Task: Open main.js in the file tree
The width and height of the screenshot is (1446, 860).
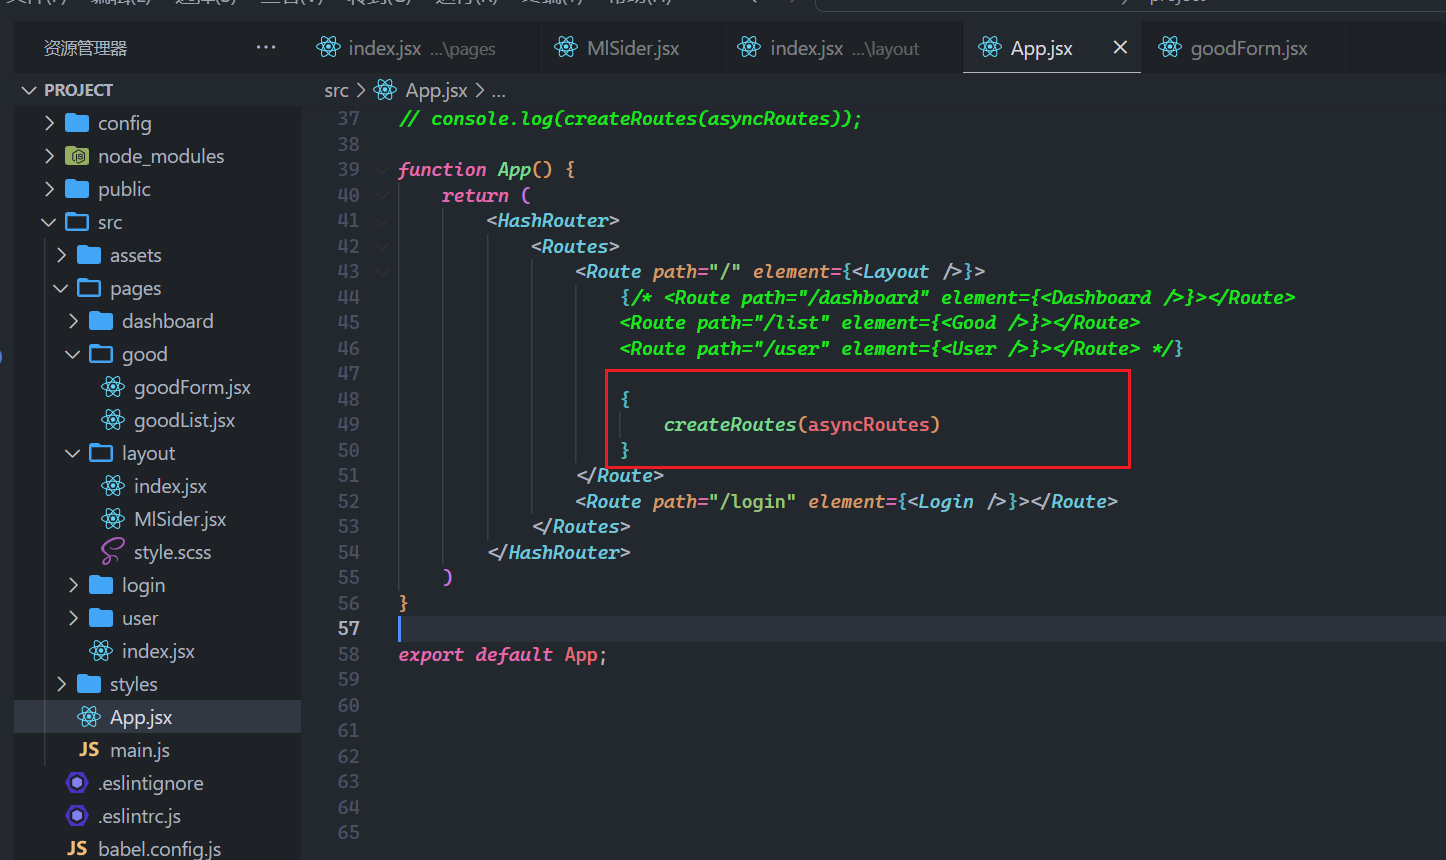Action: coord(140,750)
